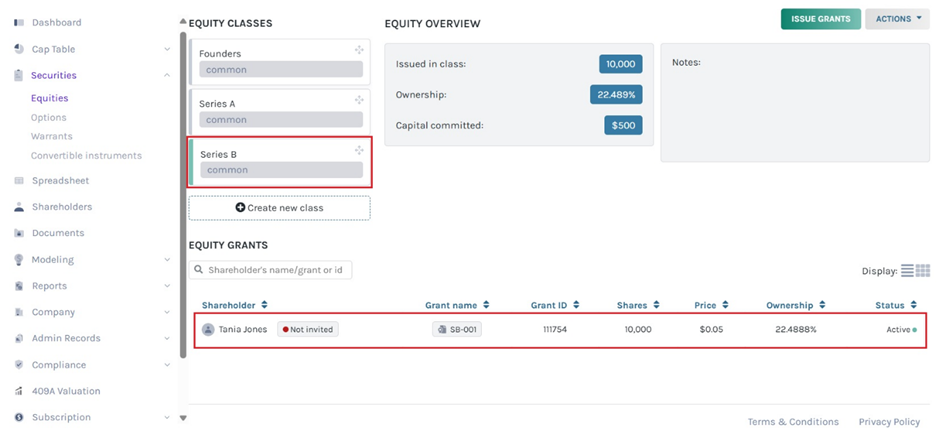Viewport: 939px width, 438px height.
Task: Open Terms & Conditions link
Action: tap(793, 422)
